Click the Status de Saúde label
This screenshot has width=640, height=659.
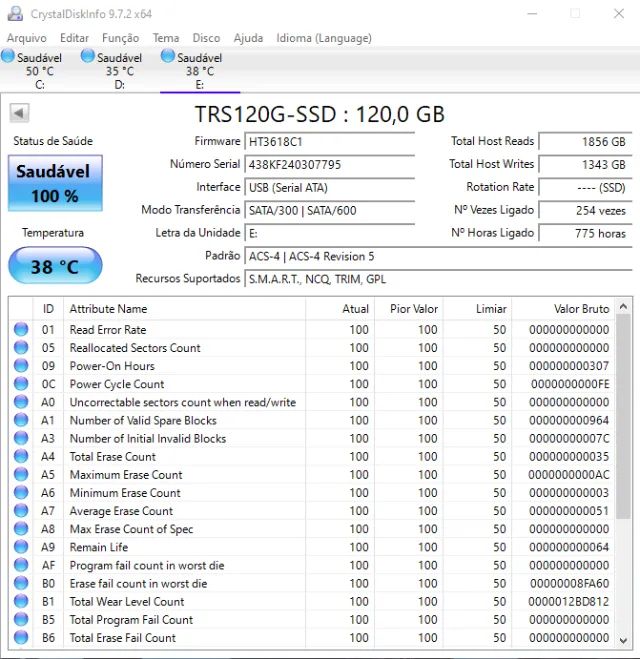(x=53, y=141)
